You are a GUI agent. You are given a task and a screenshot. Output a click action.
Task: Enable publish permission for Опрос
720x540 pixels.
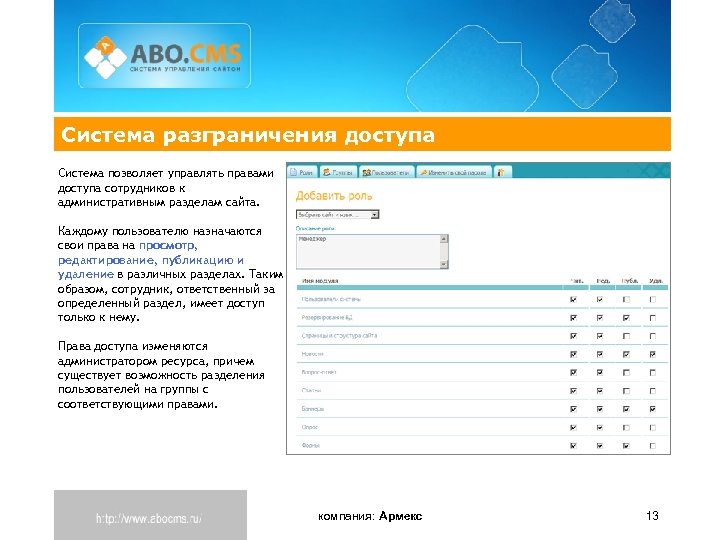626,428
